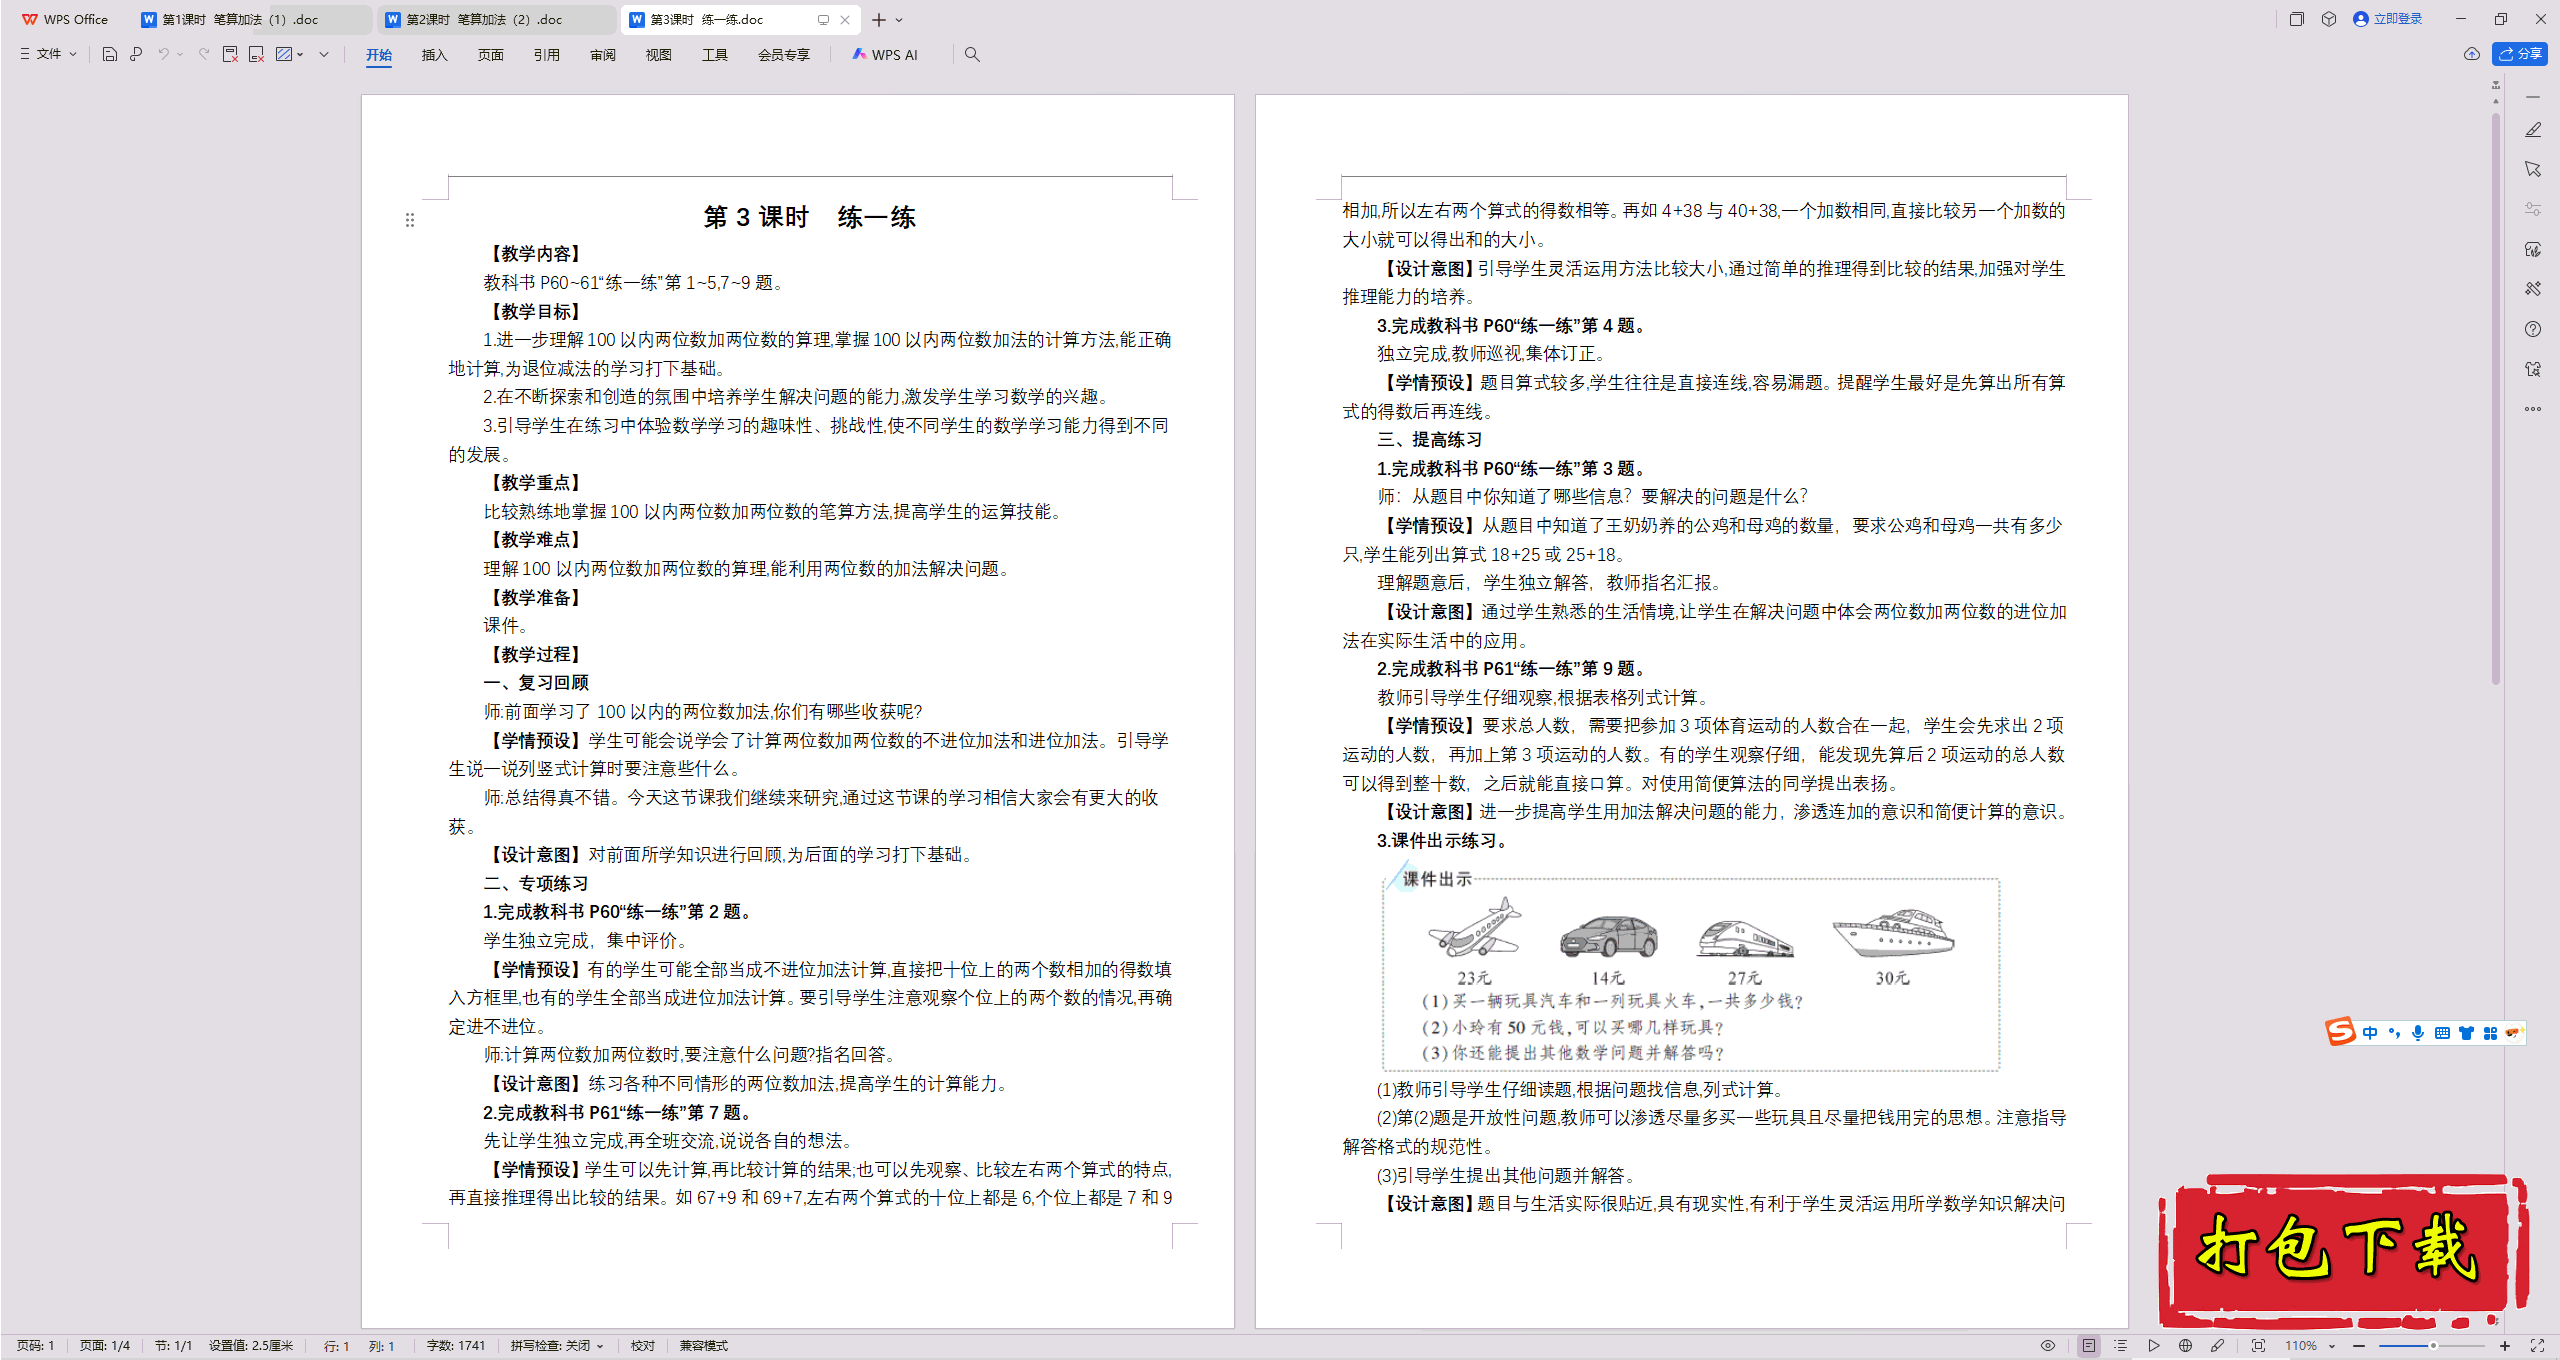Click the cloud upload icon
Screen dimensions: 2560x1360
(2471, 54)
